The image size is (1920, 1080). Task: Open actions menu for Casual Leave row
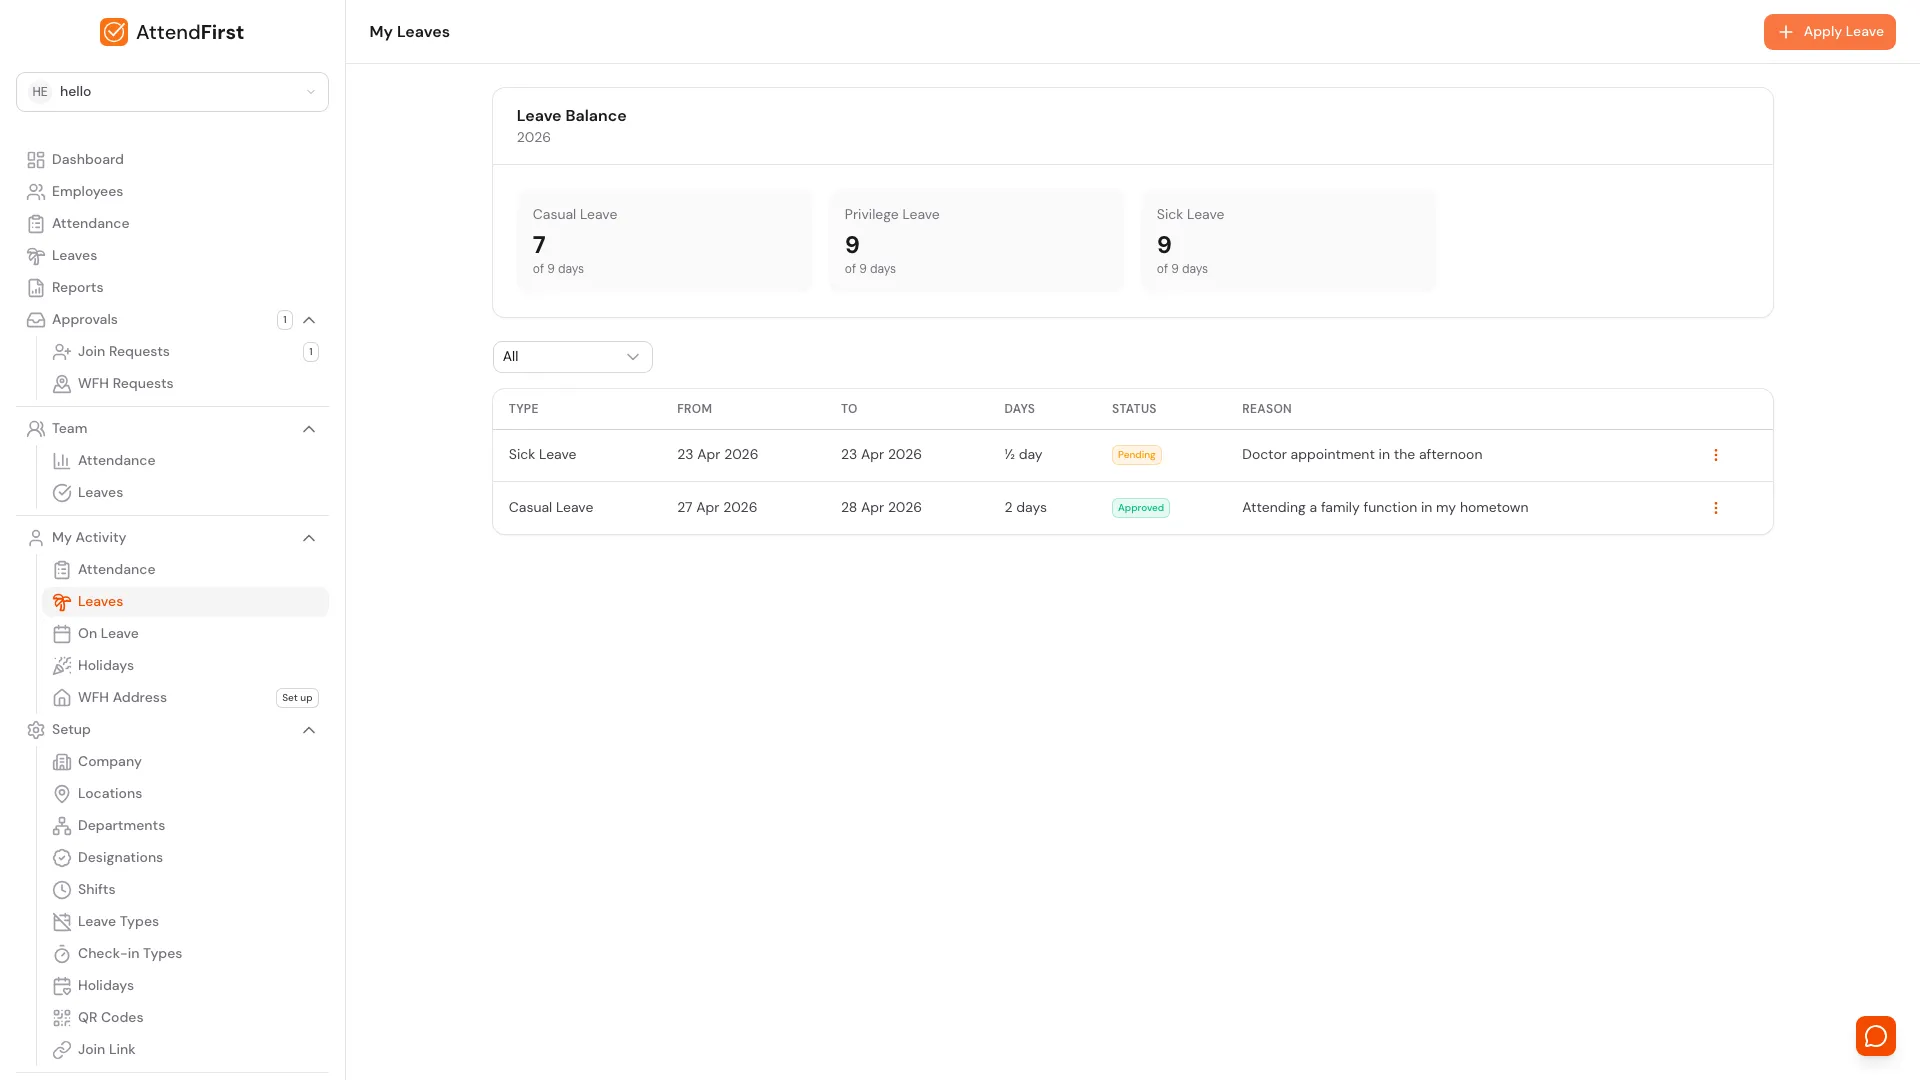[x=1716, y=508]
